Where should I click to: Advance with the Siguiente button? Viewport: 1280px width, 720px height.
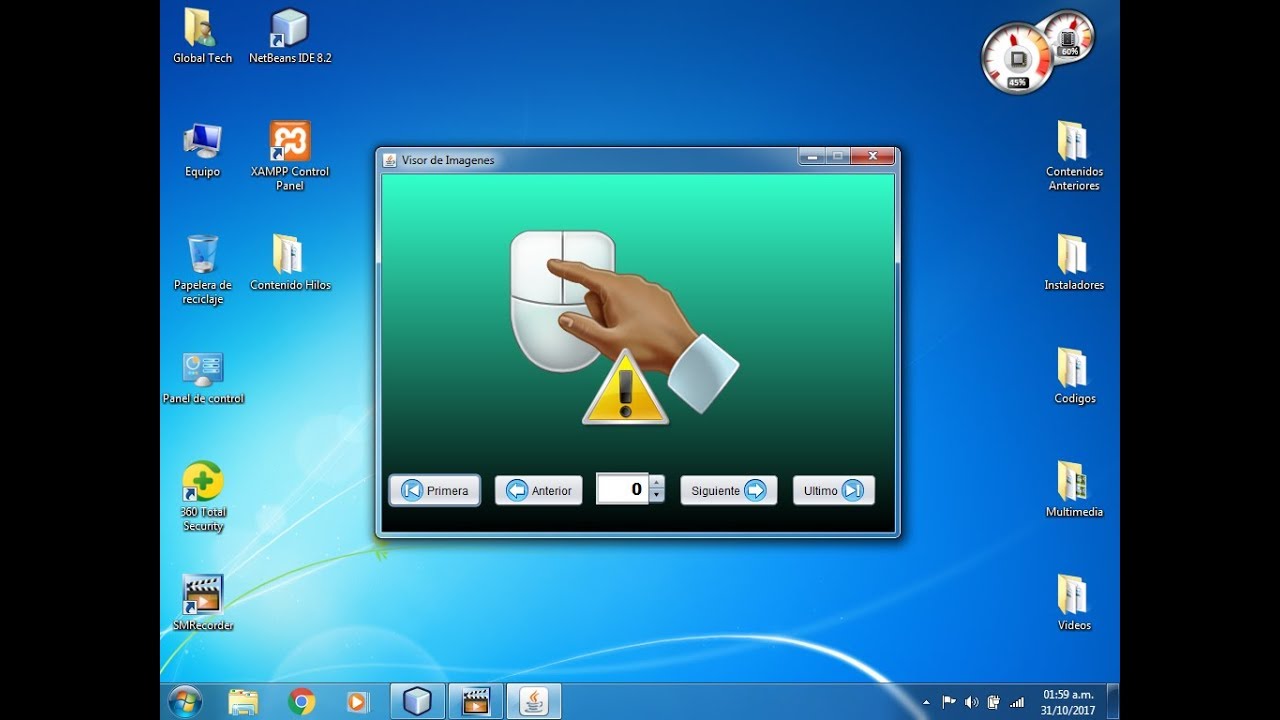(729, 490)
